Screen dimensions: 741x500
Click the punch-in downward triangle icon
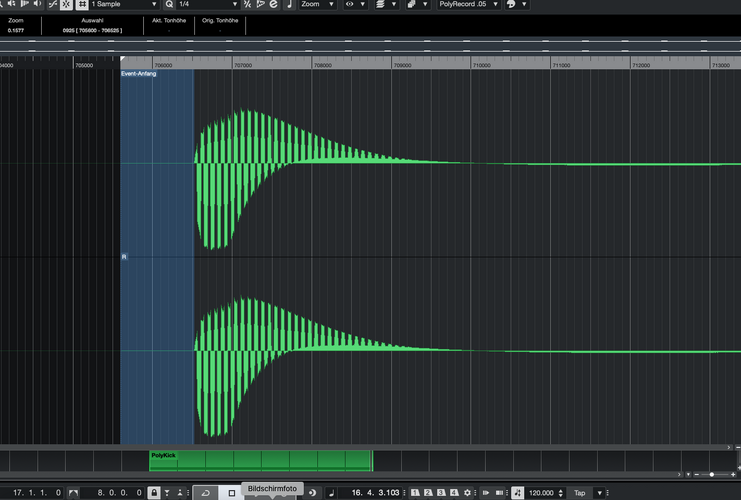pos(167,493)
